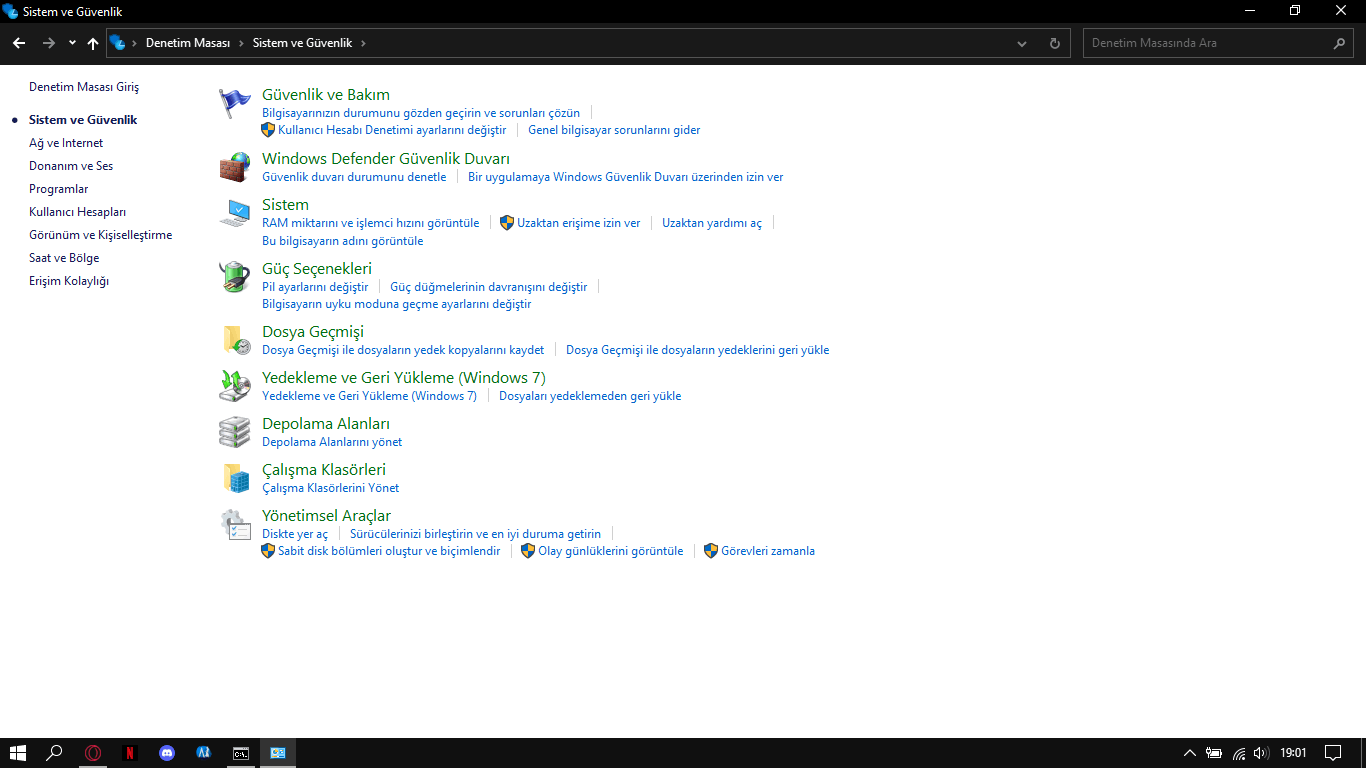Open Discord from the taskbar
The height and width of the screenshot is (768, 1366).
tap(167, 753)
